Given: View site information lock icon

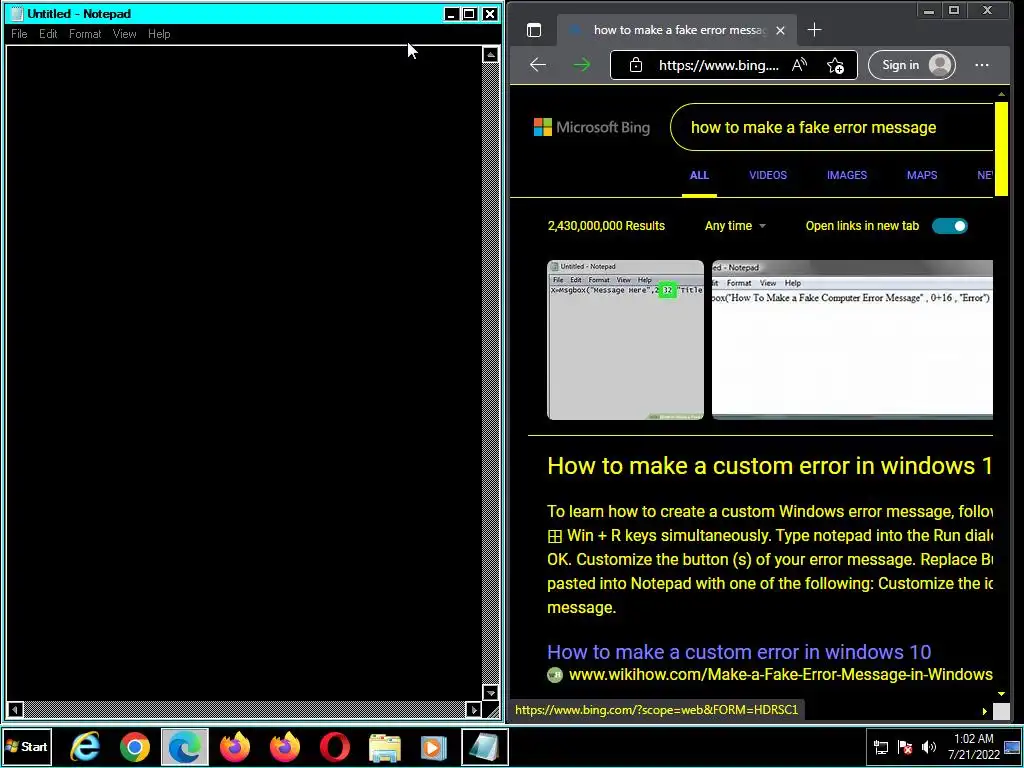Looking at the screenshot, I should click(635, 65).
